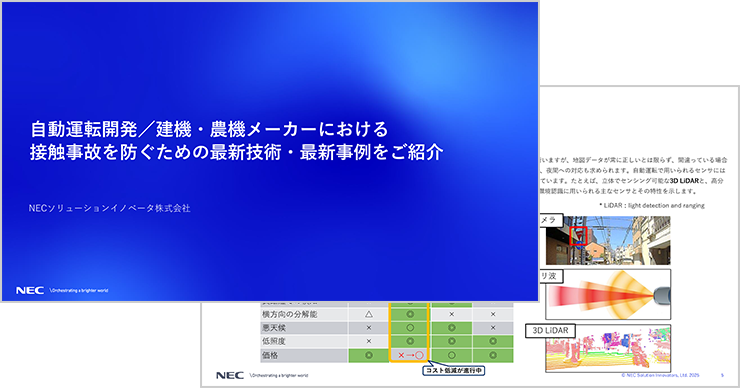Click the bold '3D LiDAR' text in the paragraph
The width and height of the screenshot is (740, 388).
[684, 181]
